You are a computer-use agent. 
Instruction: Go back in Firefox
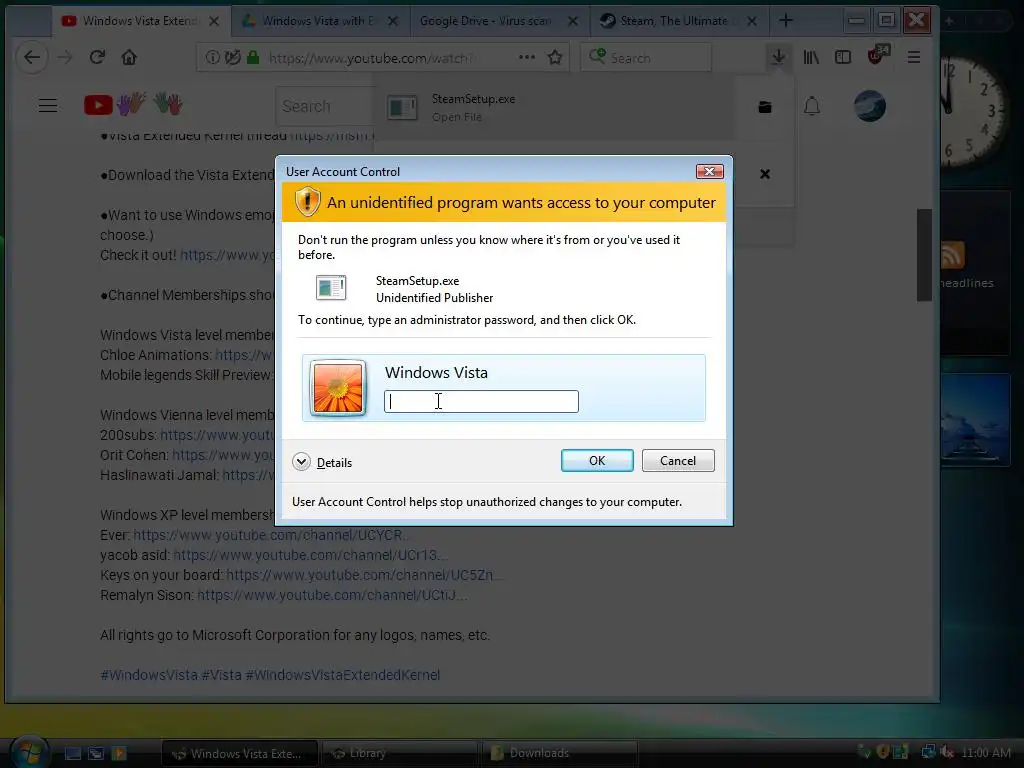tap(31, 57)
